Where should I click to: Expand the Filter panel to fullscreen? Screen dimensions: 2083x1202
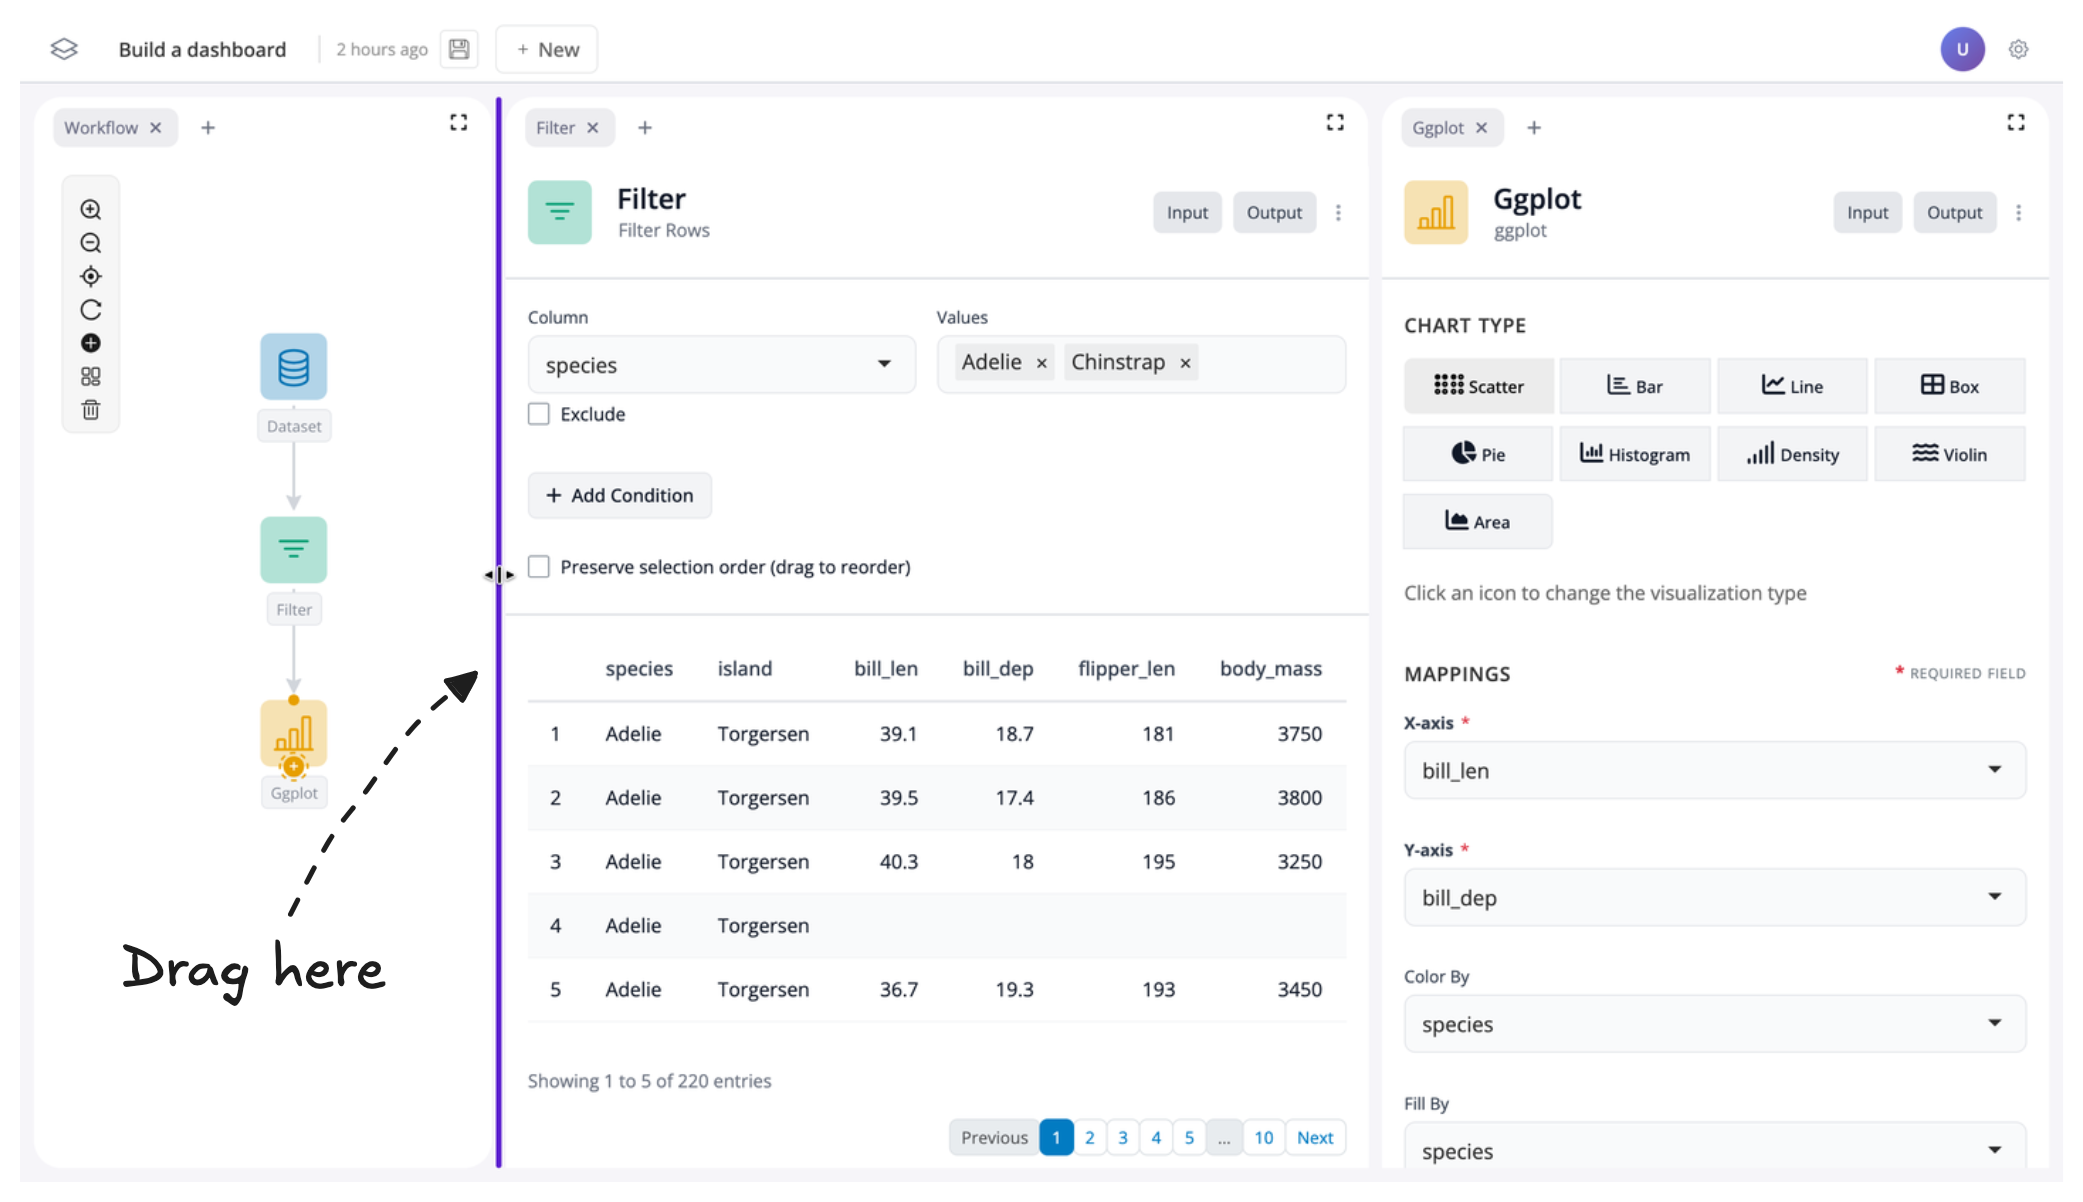(1335, 123)
